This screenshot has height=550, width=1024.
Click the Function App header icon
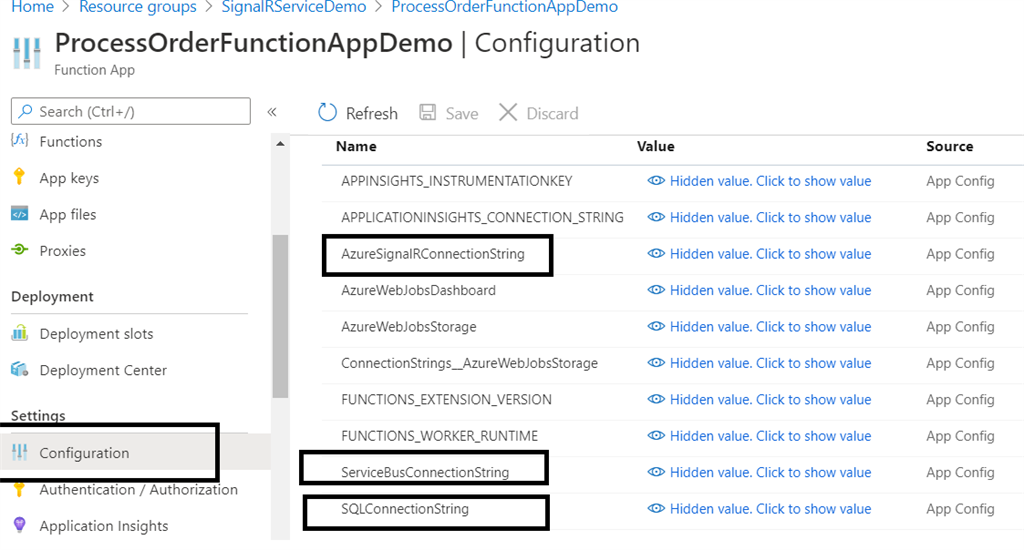coord(27,53)
